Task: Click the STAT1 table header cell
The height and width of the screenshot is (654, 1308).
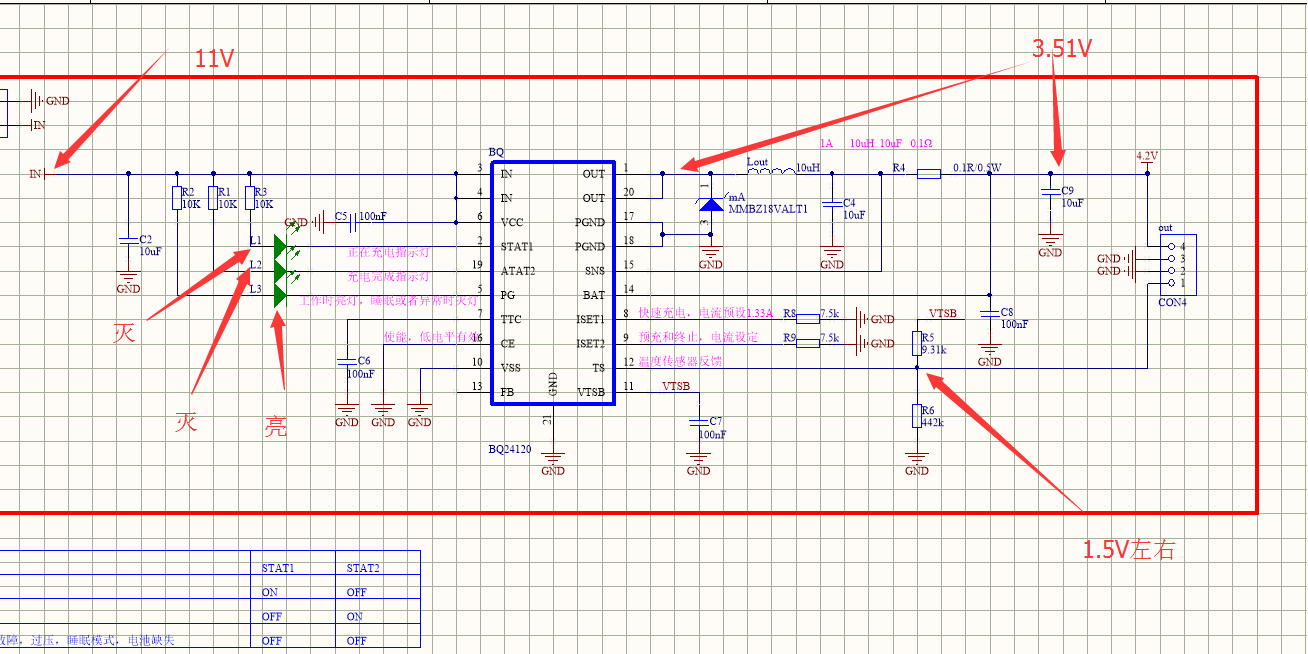Action: (x=292, y=568)
